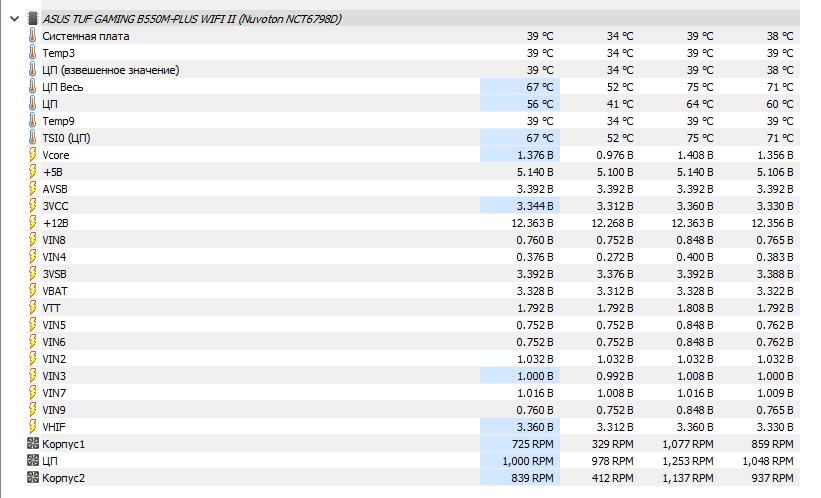The width and height of the screenshot is (821, 498).
Task: Click the lightning icon beside VBAT
Action: [x=32, y=291]
